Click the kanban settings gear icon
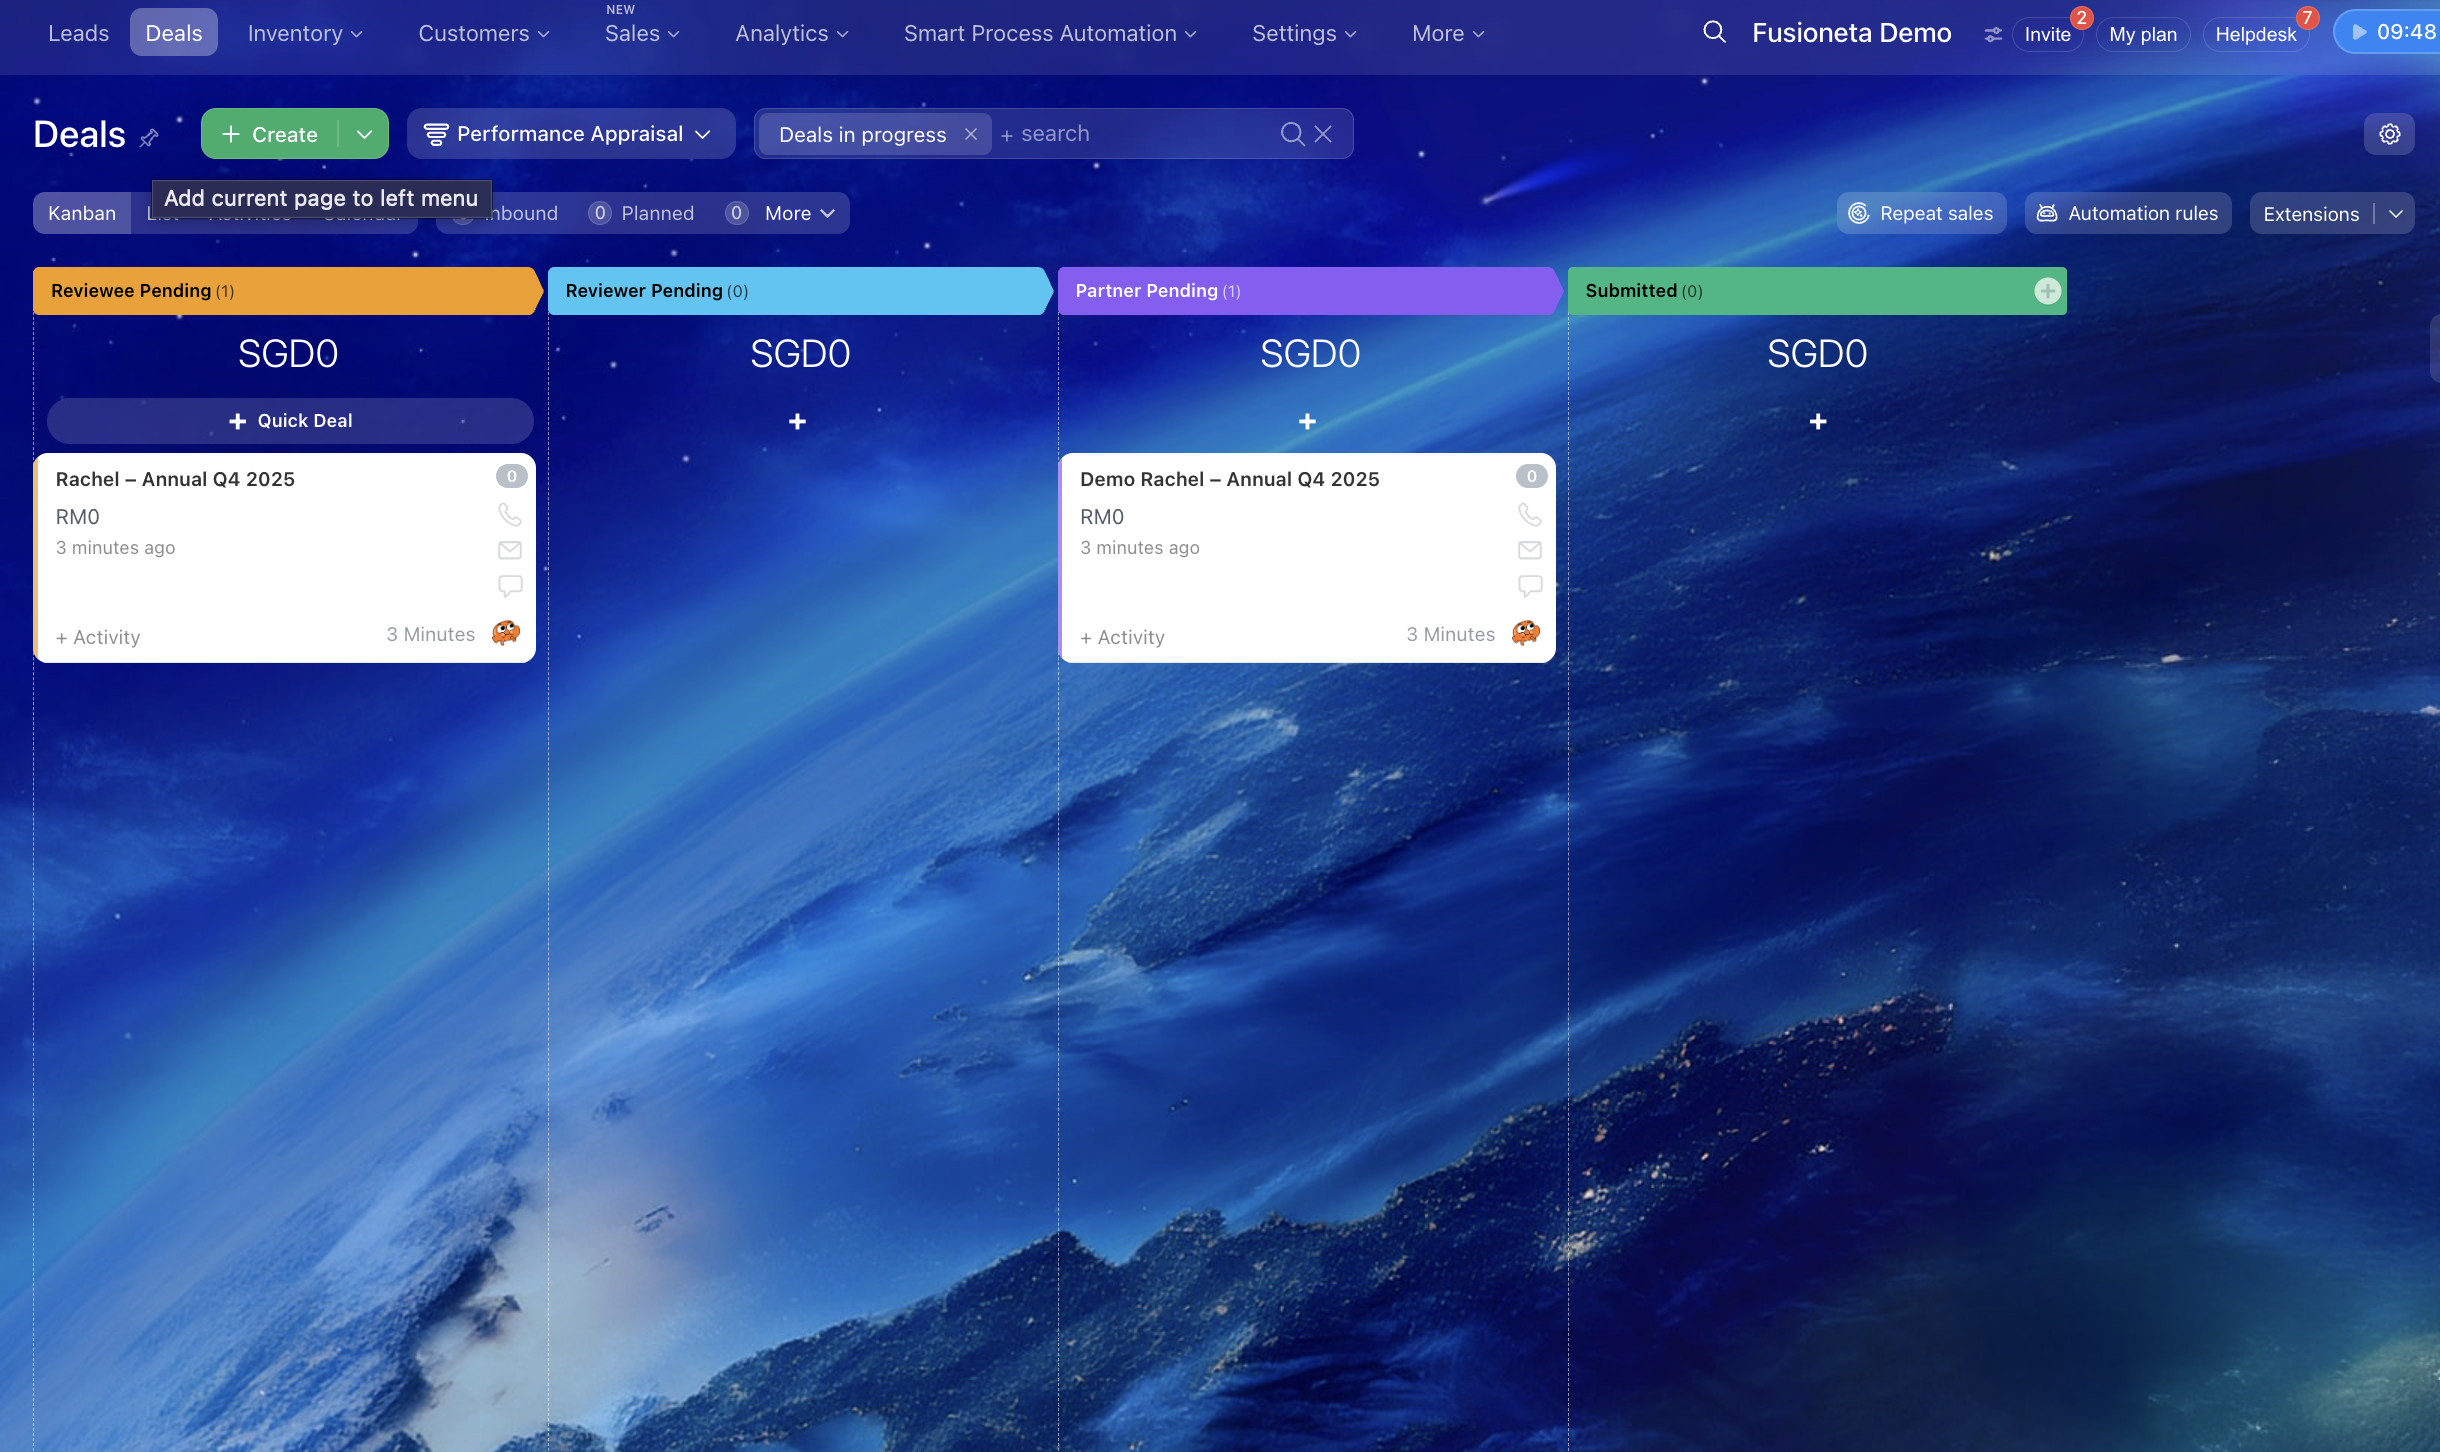 [x=2389, y=134]
